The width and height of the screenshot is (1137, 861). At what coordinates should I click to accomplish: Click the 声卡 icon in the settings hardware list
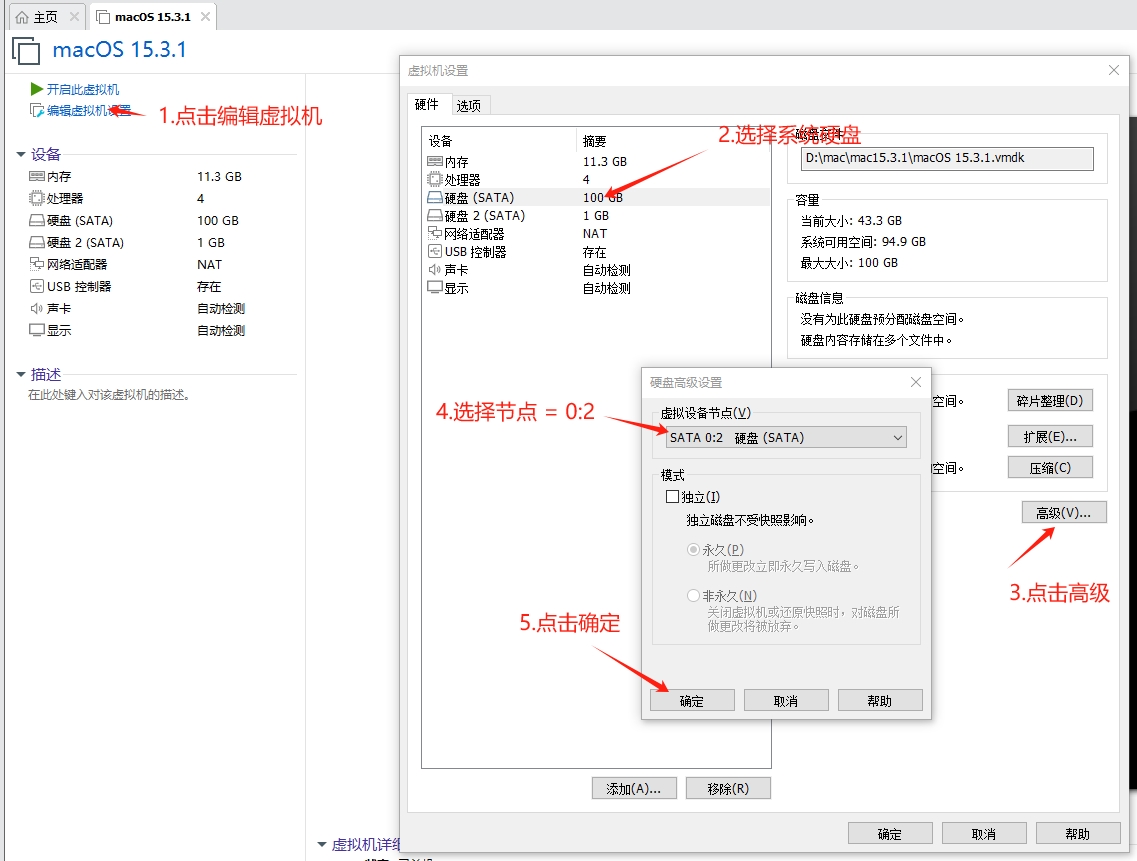(434, 270)
